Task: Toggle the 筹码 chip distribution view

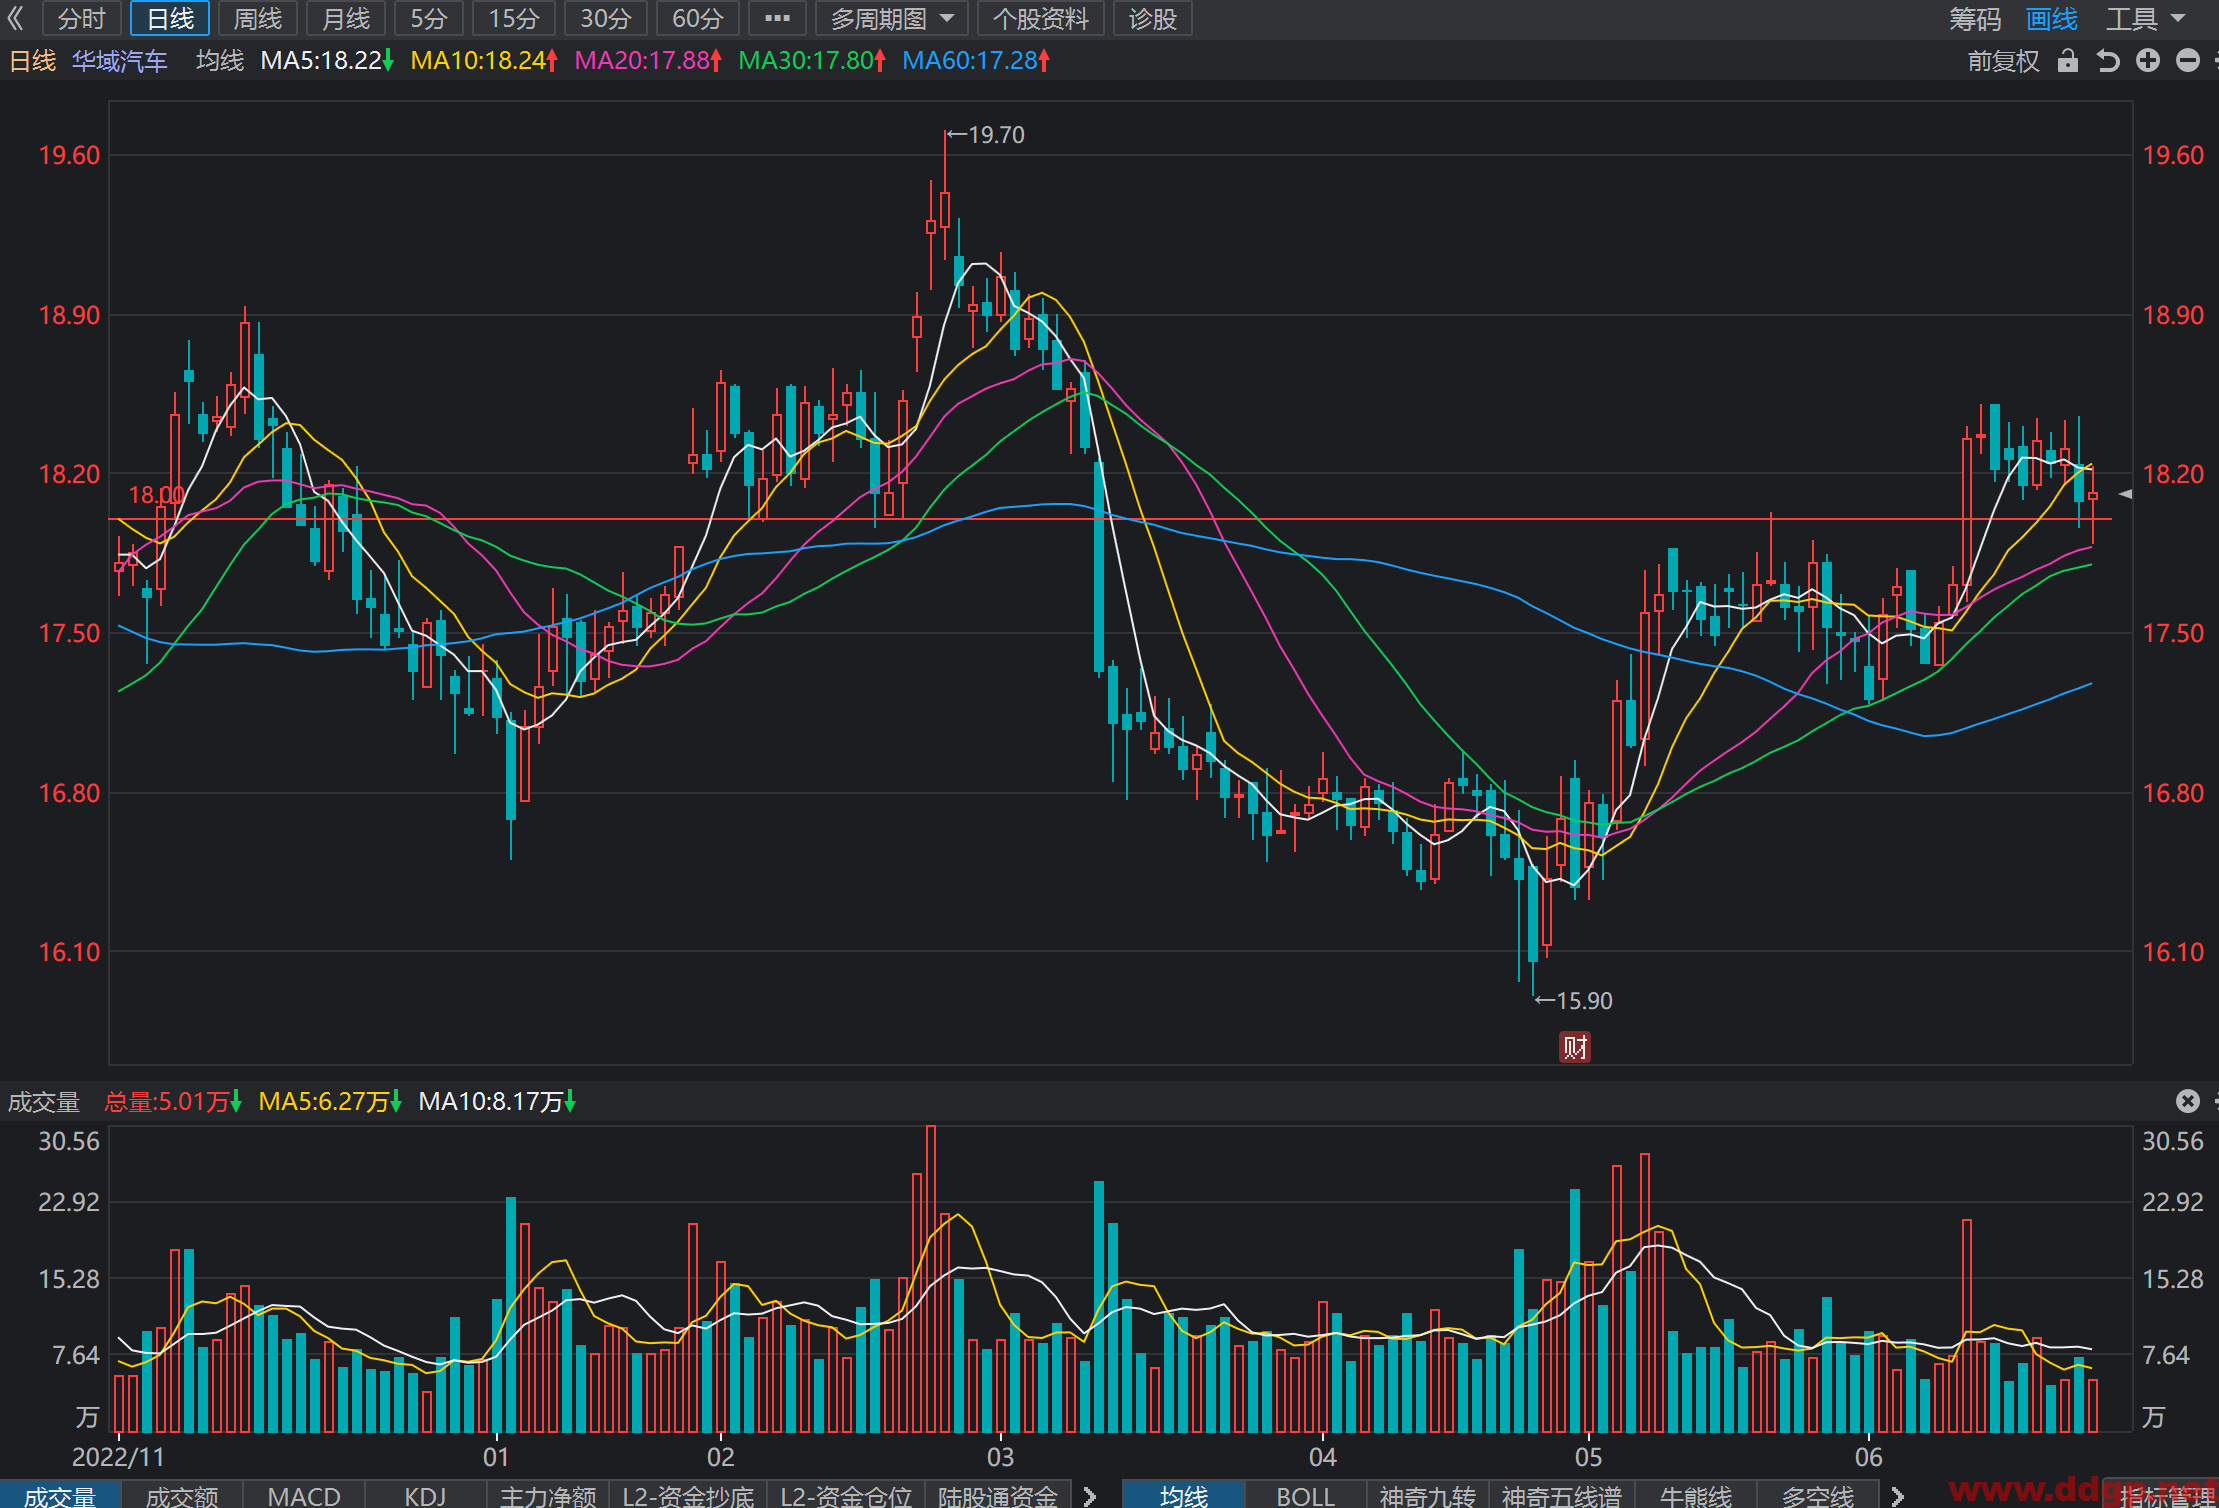Action: tap(1975, 19)
